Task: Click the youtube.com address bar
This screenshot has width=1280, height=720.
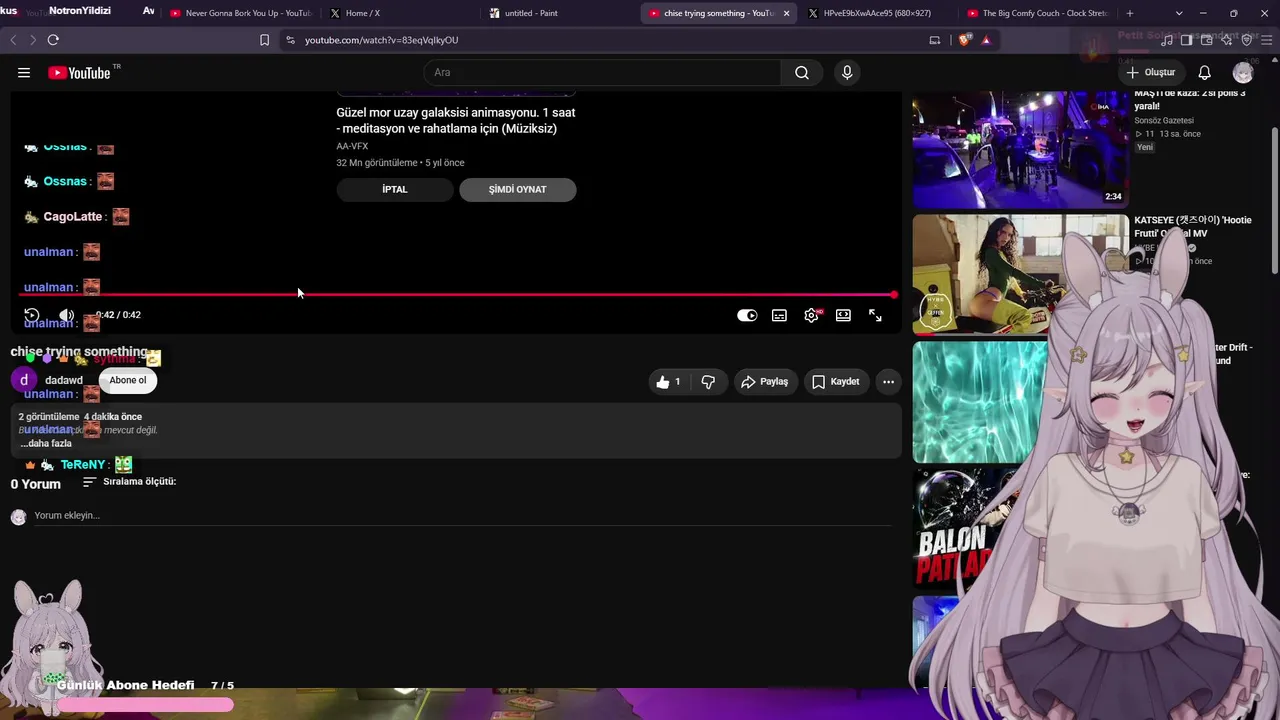Action: [x=600, y=40]
